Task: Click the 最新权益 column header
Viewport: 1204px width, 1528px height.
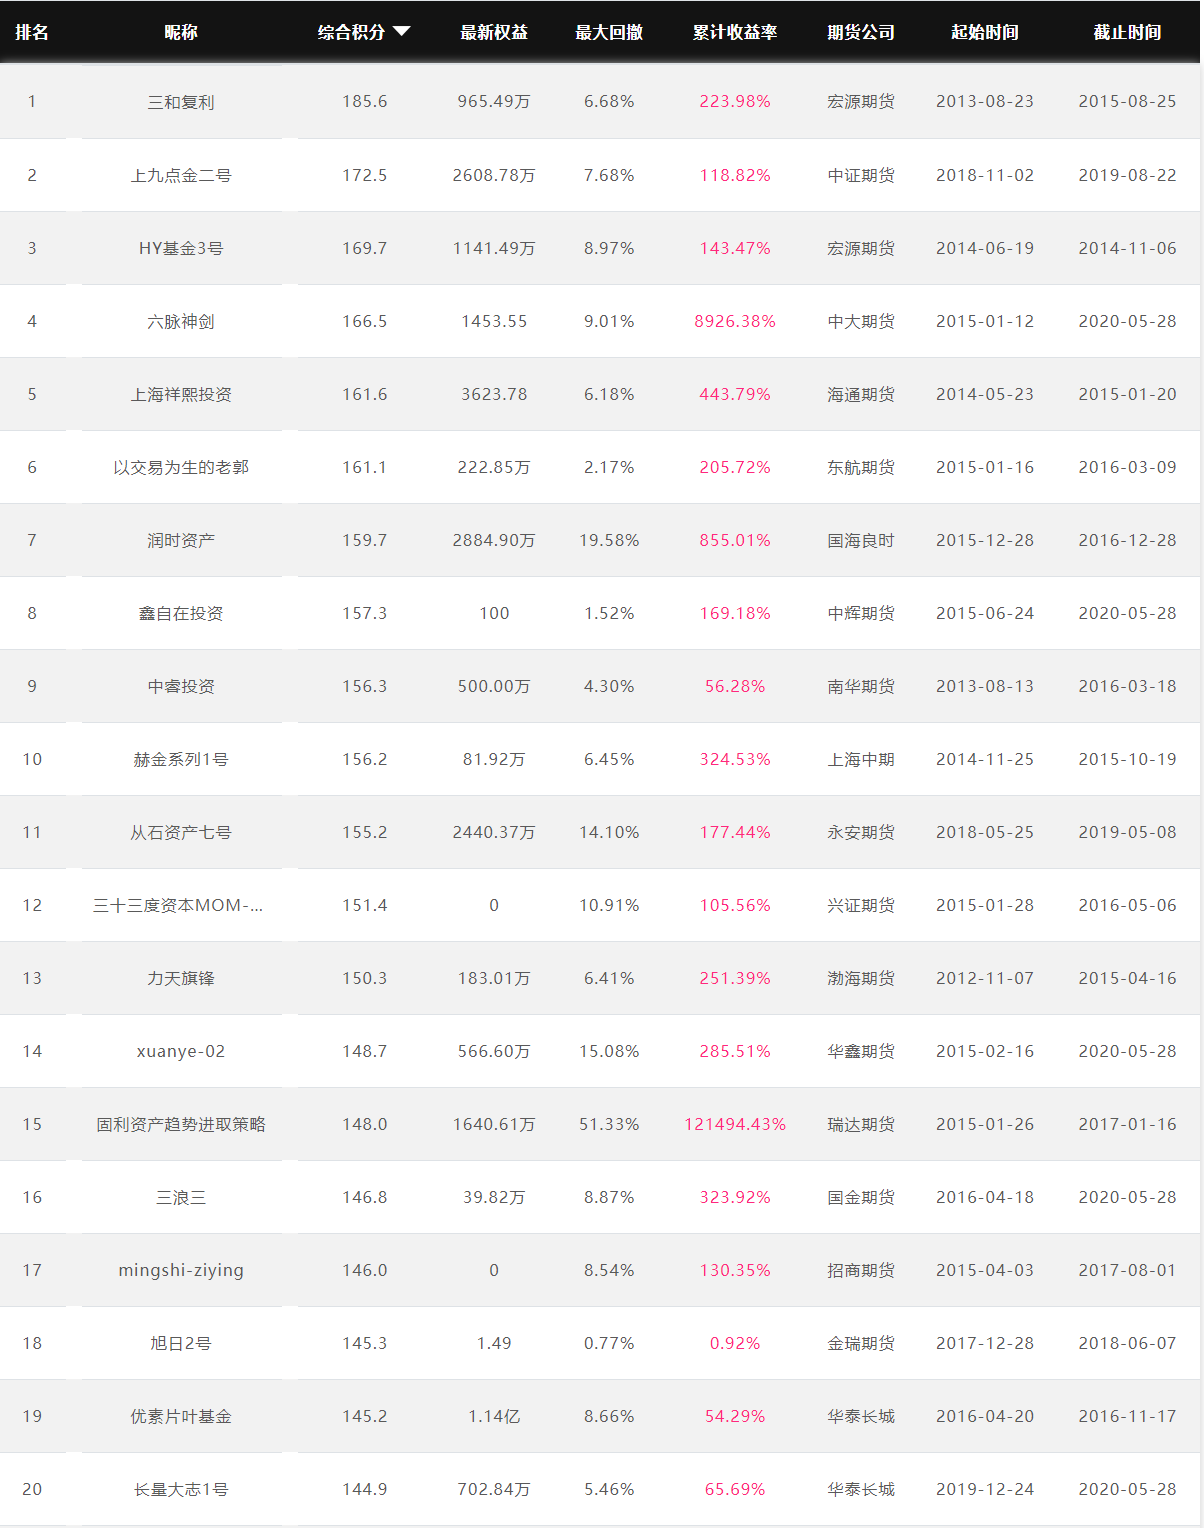Action: point(494,32)
